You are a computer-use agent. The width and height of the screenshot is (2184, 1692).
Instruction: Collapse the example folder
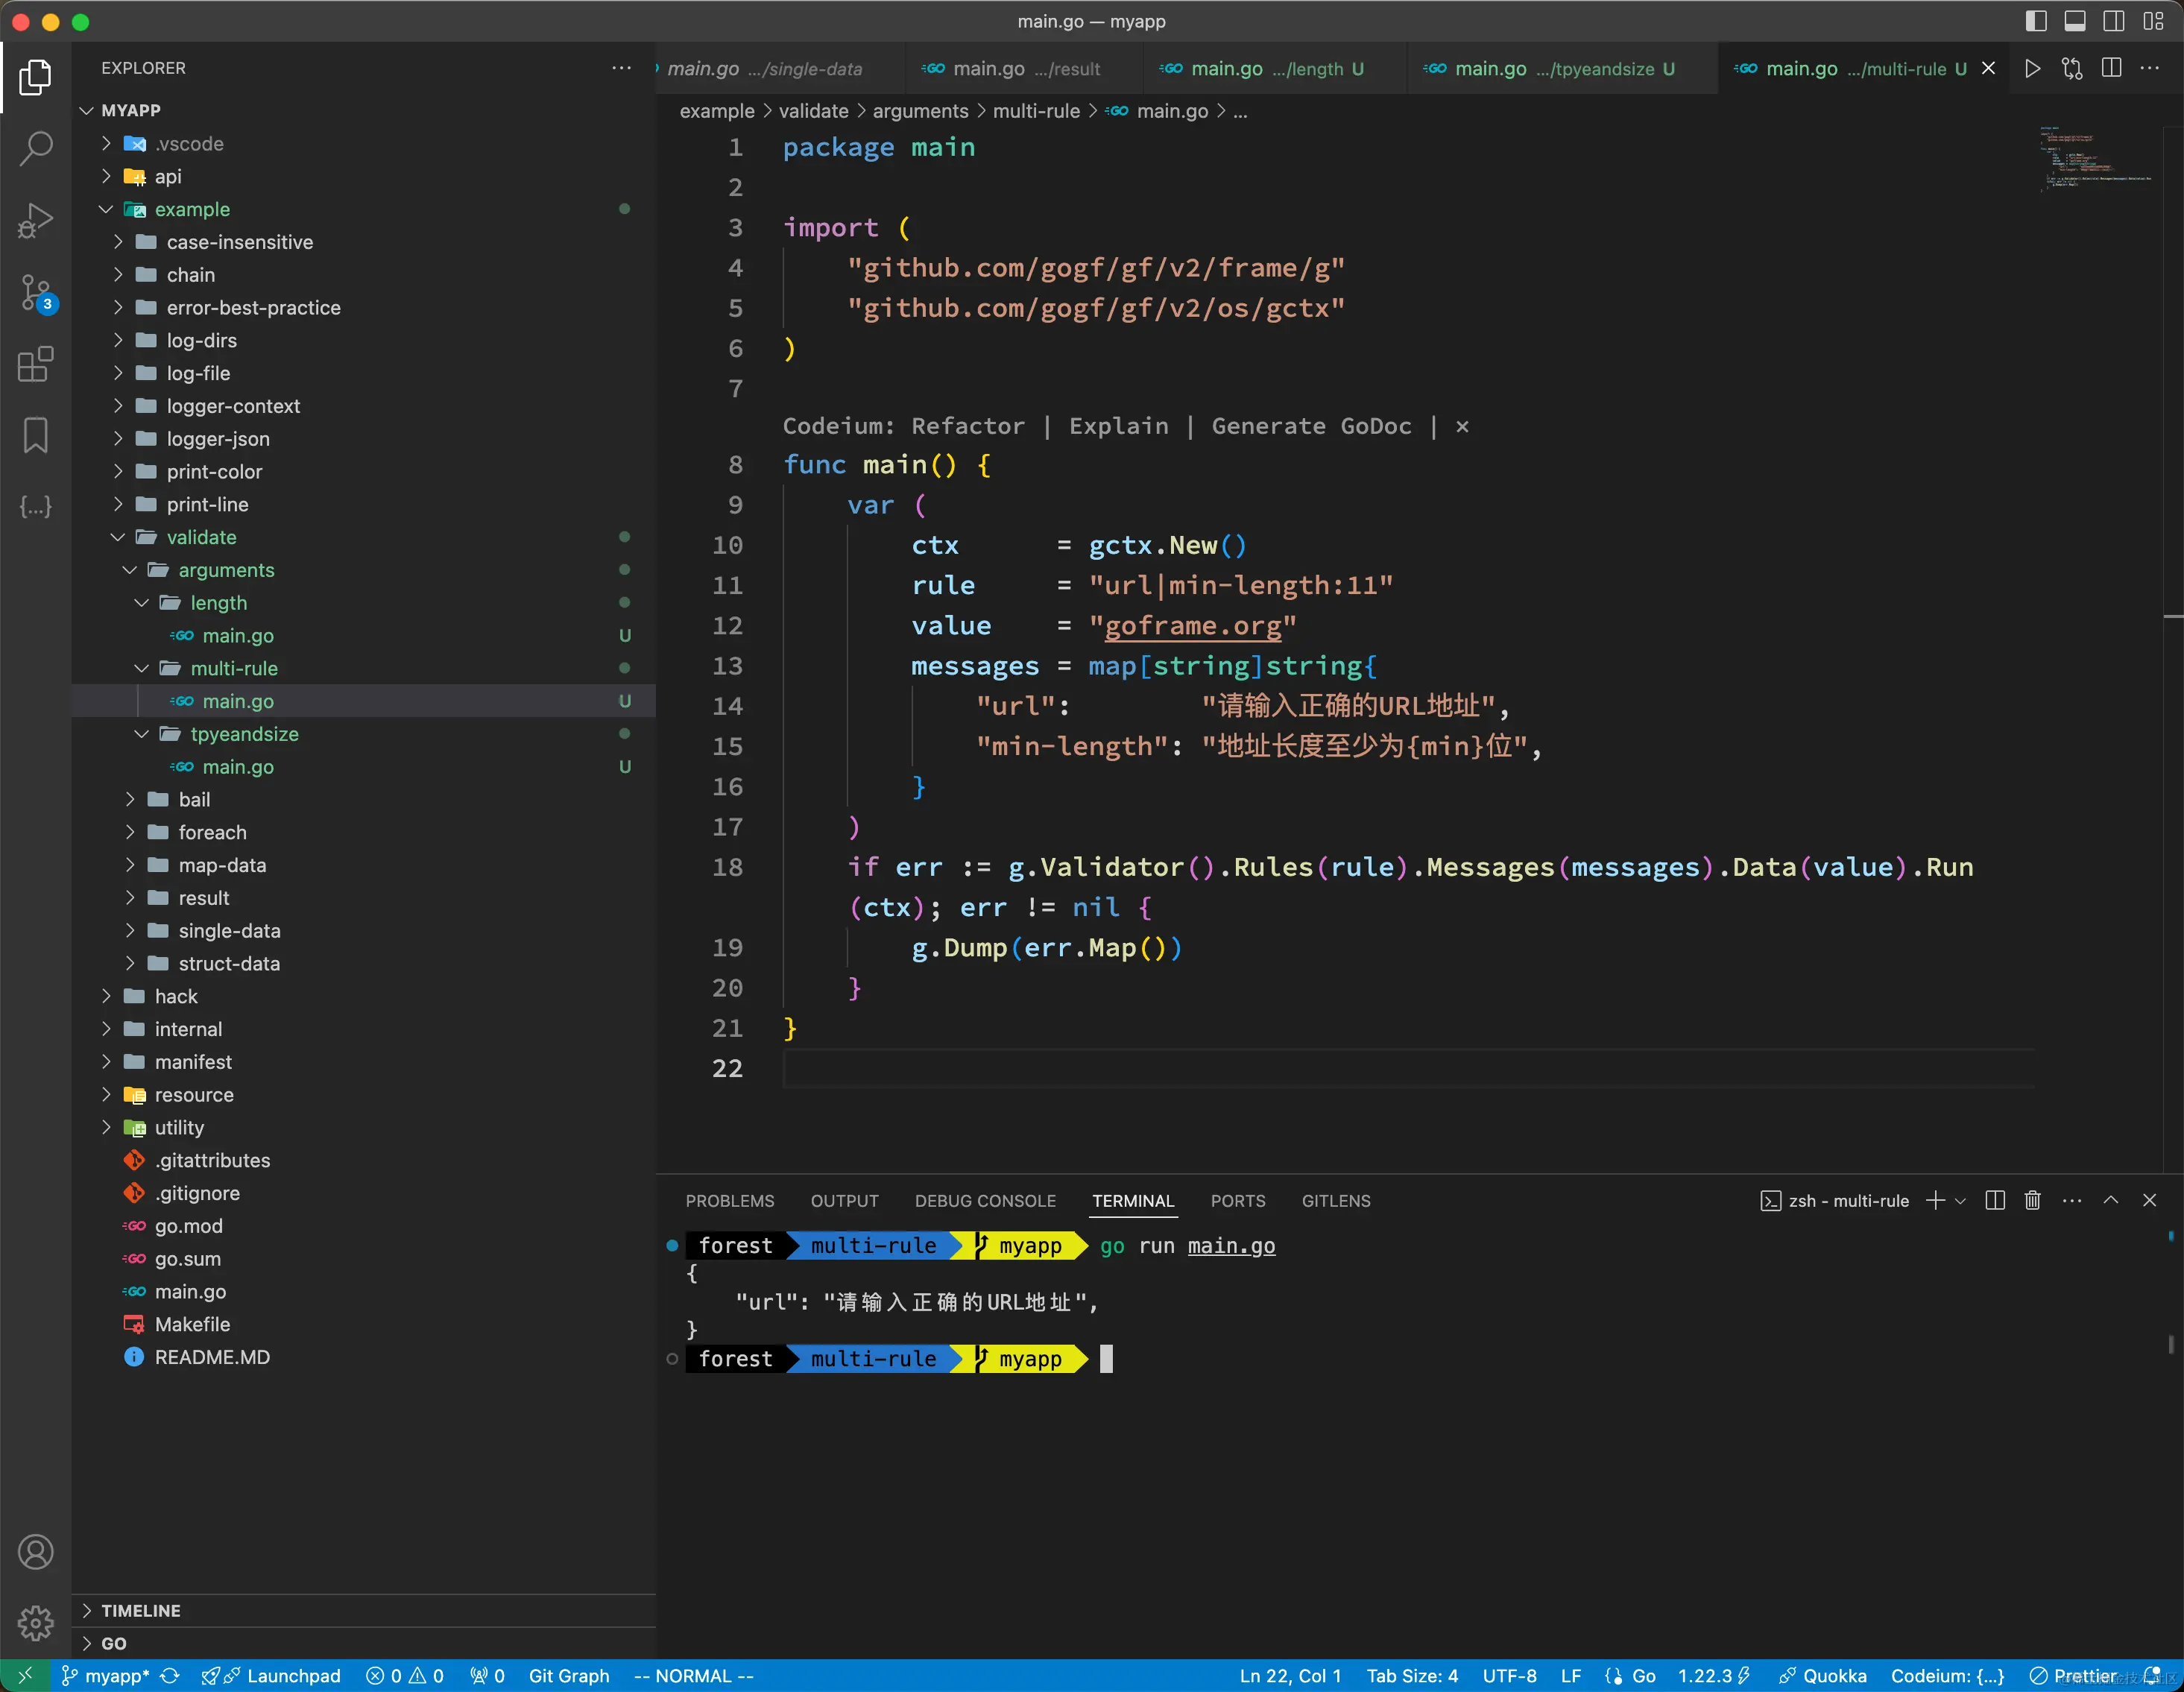[x=106, y=209]
